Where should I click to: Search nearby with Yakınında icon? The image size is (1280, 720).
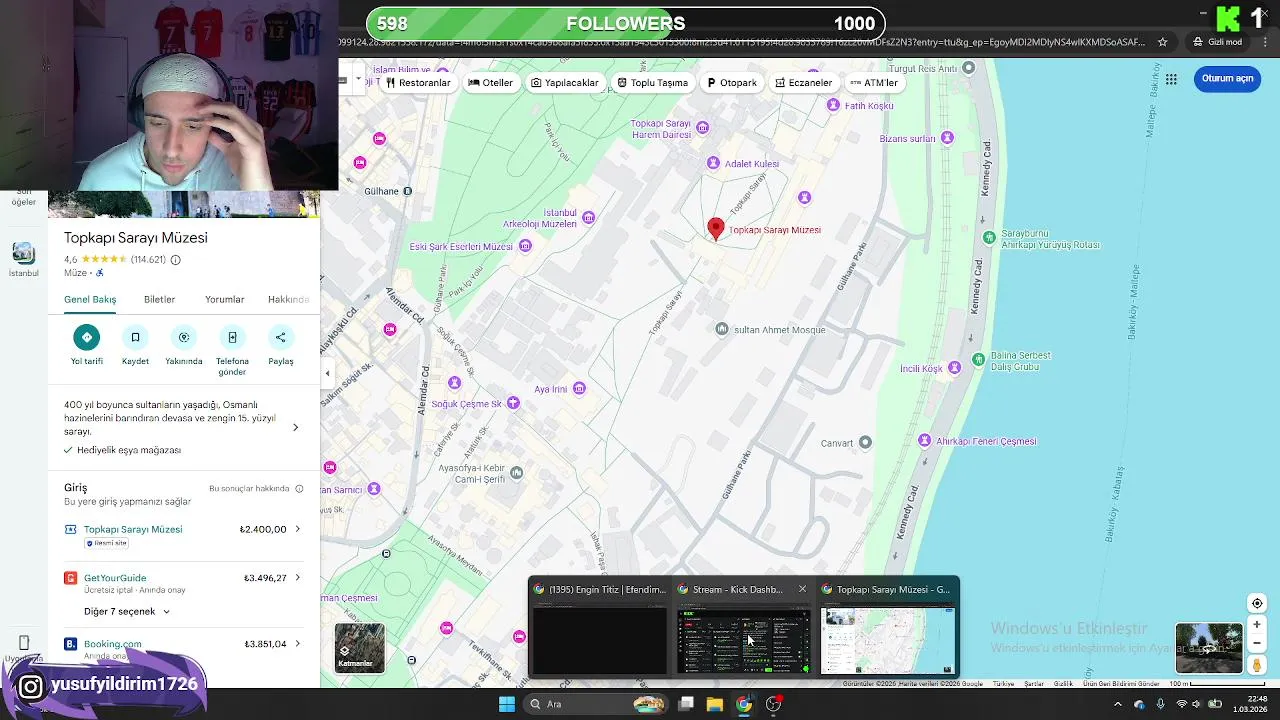(x=184, y=337)
